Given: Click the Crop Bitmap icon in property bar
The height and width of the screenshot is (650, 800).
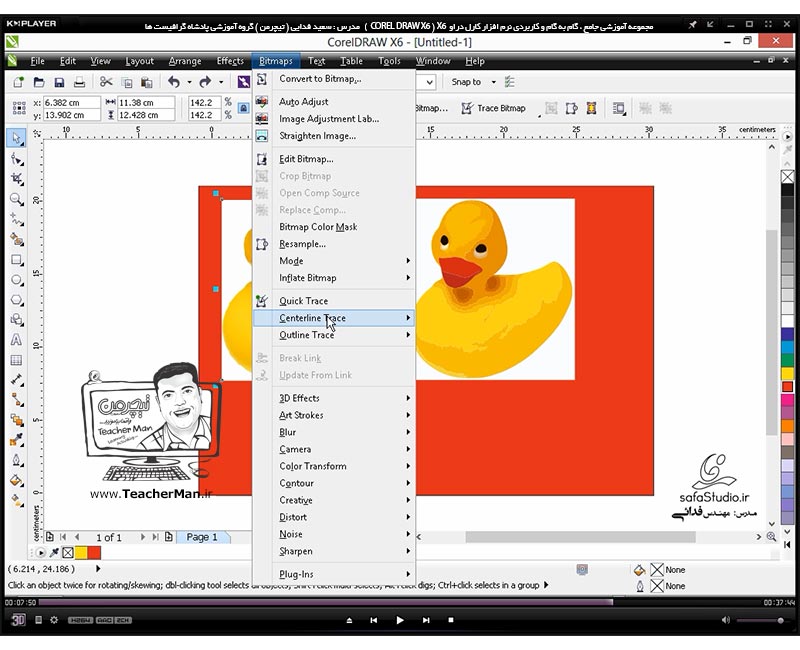Looking at the screenshot, I should click(551, 108).
